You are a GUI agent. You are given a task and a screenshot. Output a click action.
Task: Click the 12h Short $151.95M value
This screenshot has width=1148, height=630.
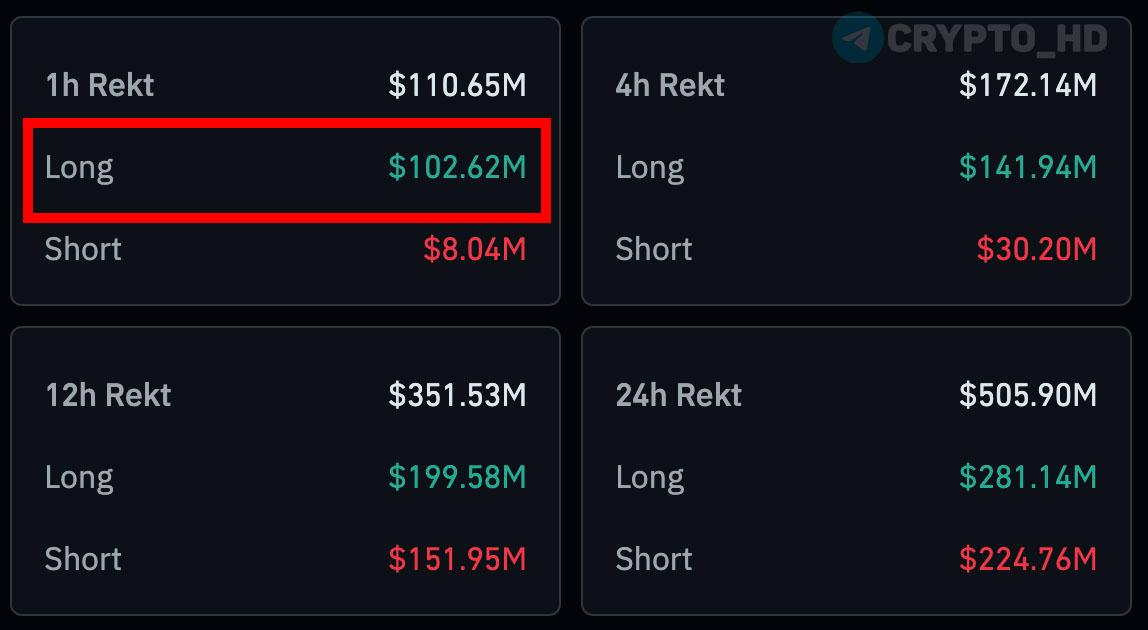(x=457, y=559)
